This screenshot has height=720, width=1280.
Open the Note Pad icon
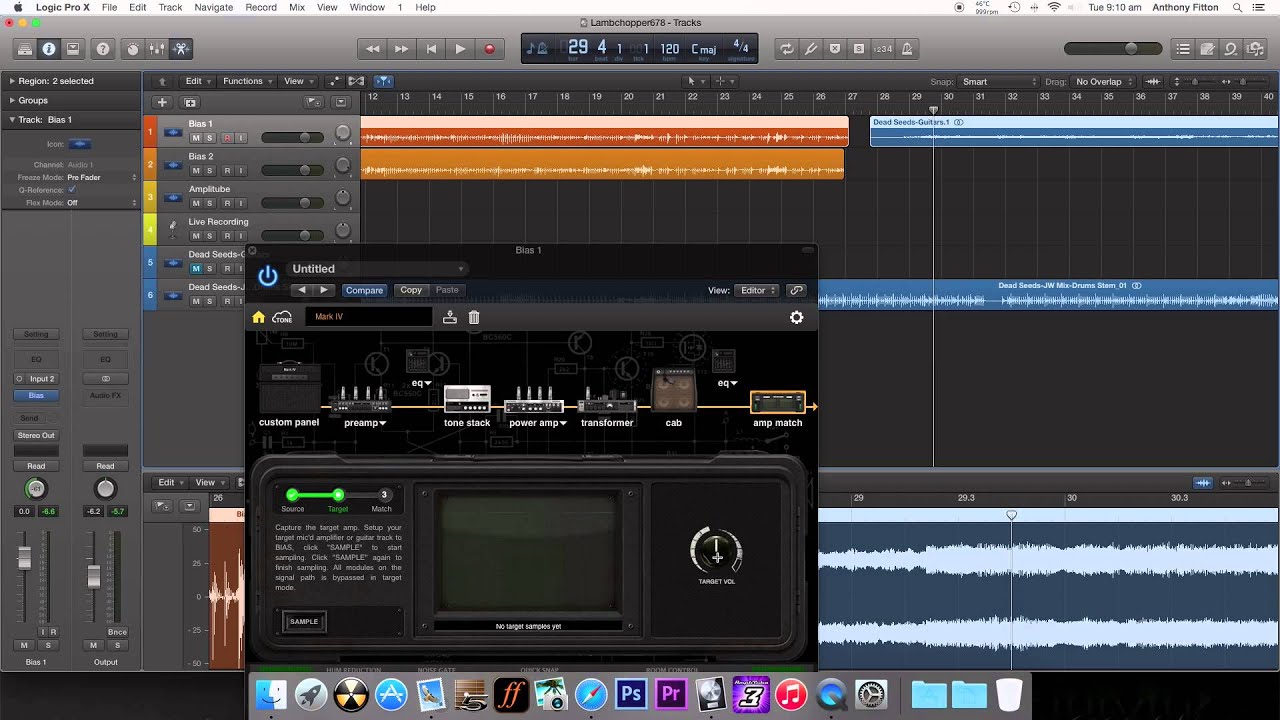pos(1207,49)
